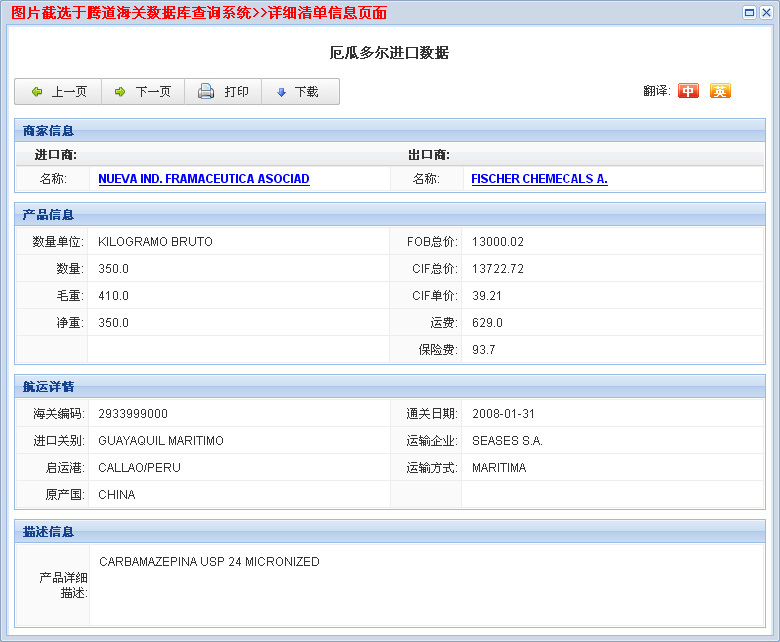Click product description CARBAMAZEPINA USP 24 MICRONIZED

click(x=209, y=562)
